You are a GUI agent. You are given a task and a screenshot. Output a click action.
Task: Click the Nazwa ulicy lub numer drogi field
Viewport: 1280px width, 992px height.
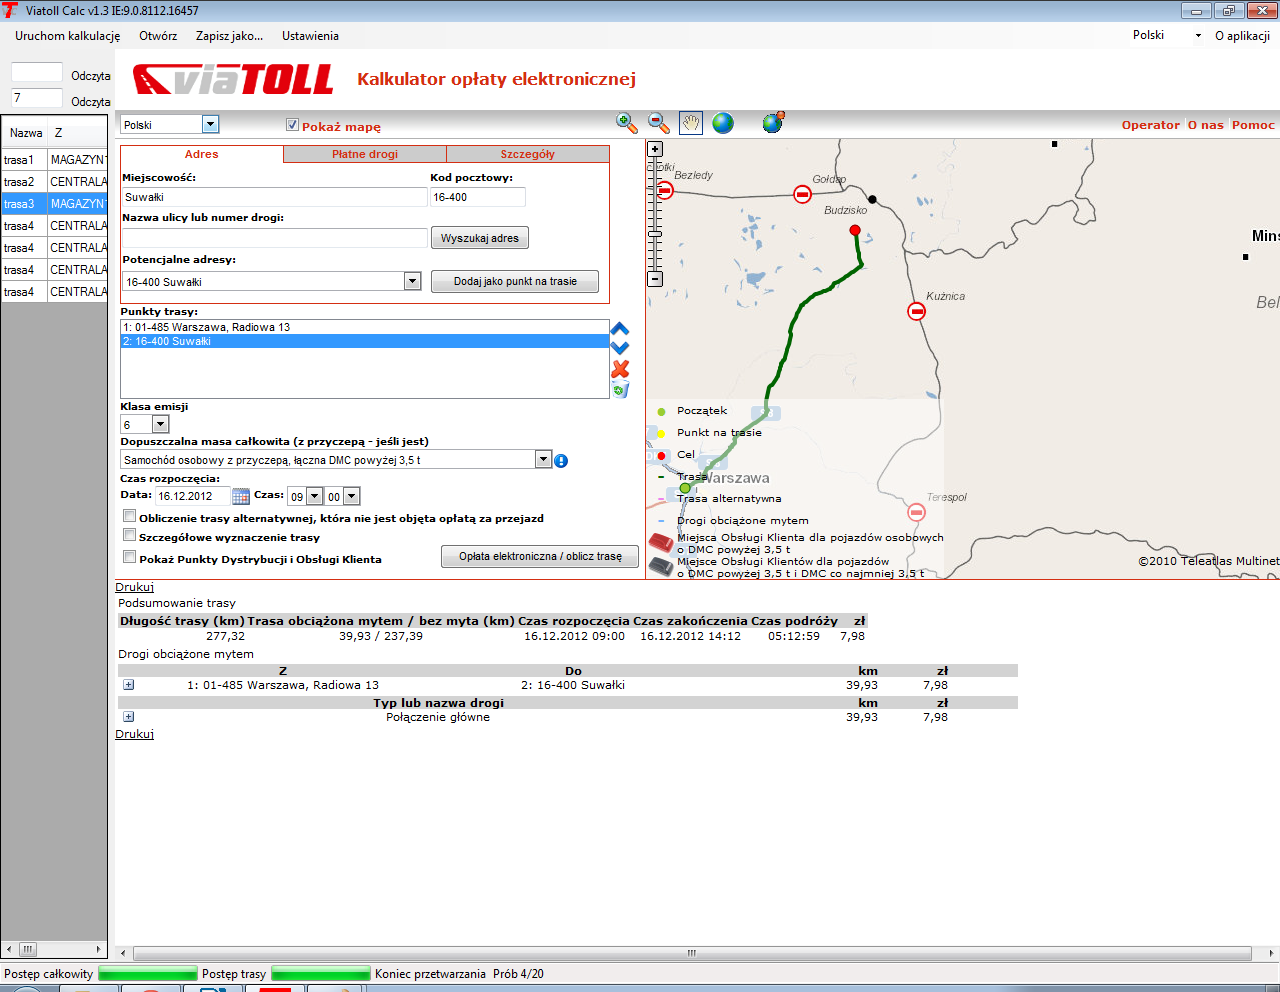[x=275, y=238]
